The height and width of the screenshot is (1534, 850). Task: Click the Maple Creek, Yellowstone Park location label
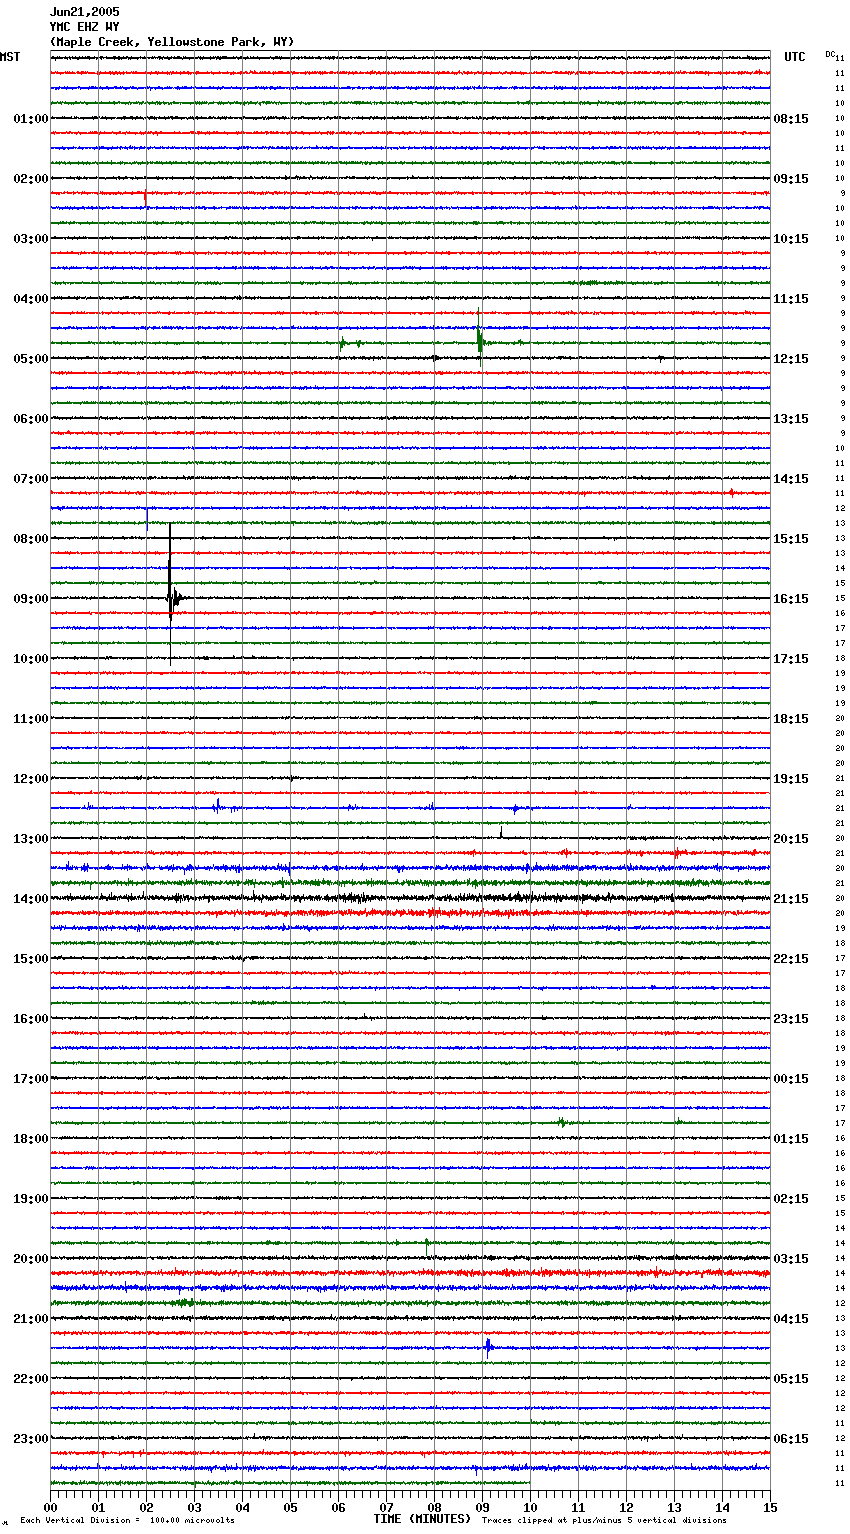(172, 42)
